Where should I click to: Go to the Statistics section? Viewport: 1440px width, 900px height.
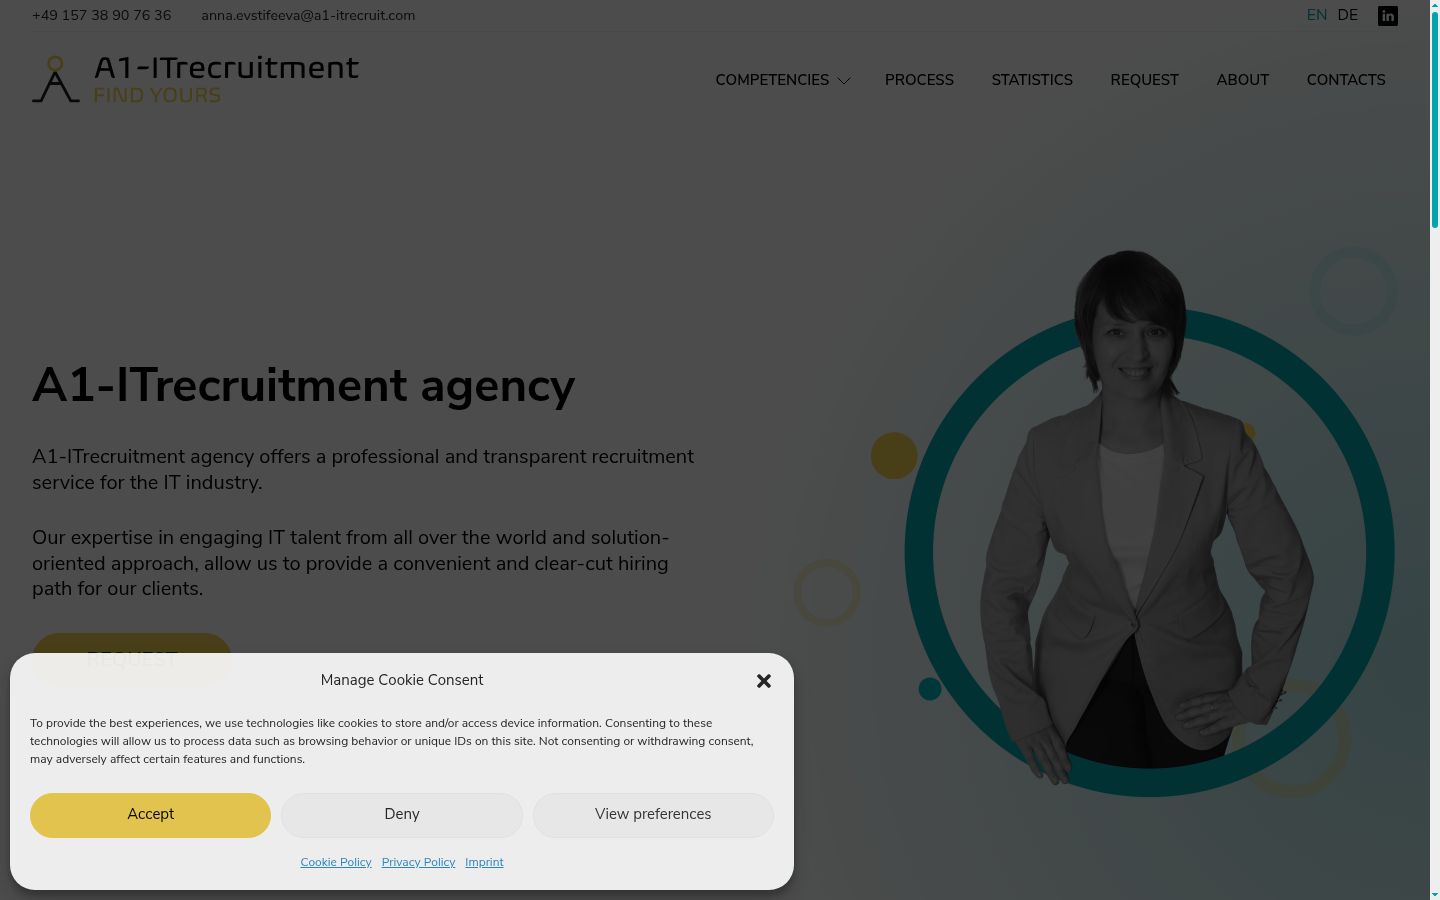[x=1032, y=80]
